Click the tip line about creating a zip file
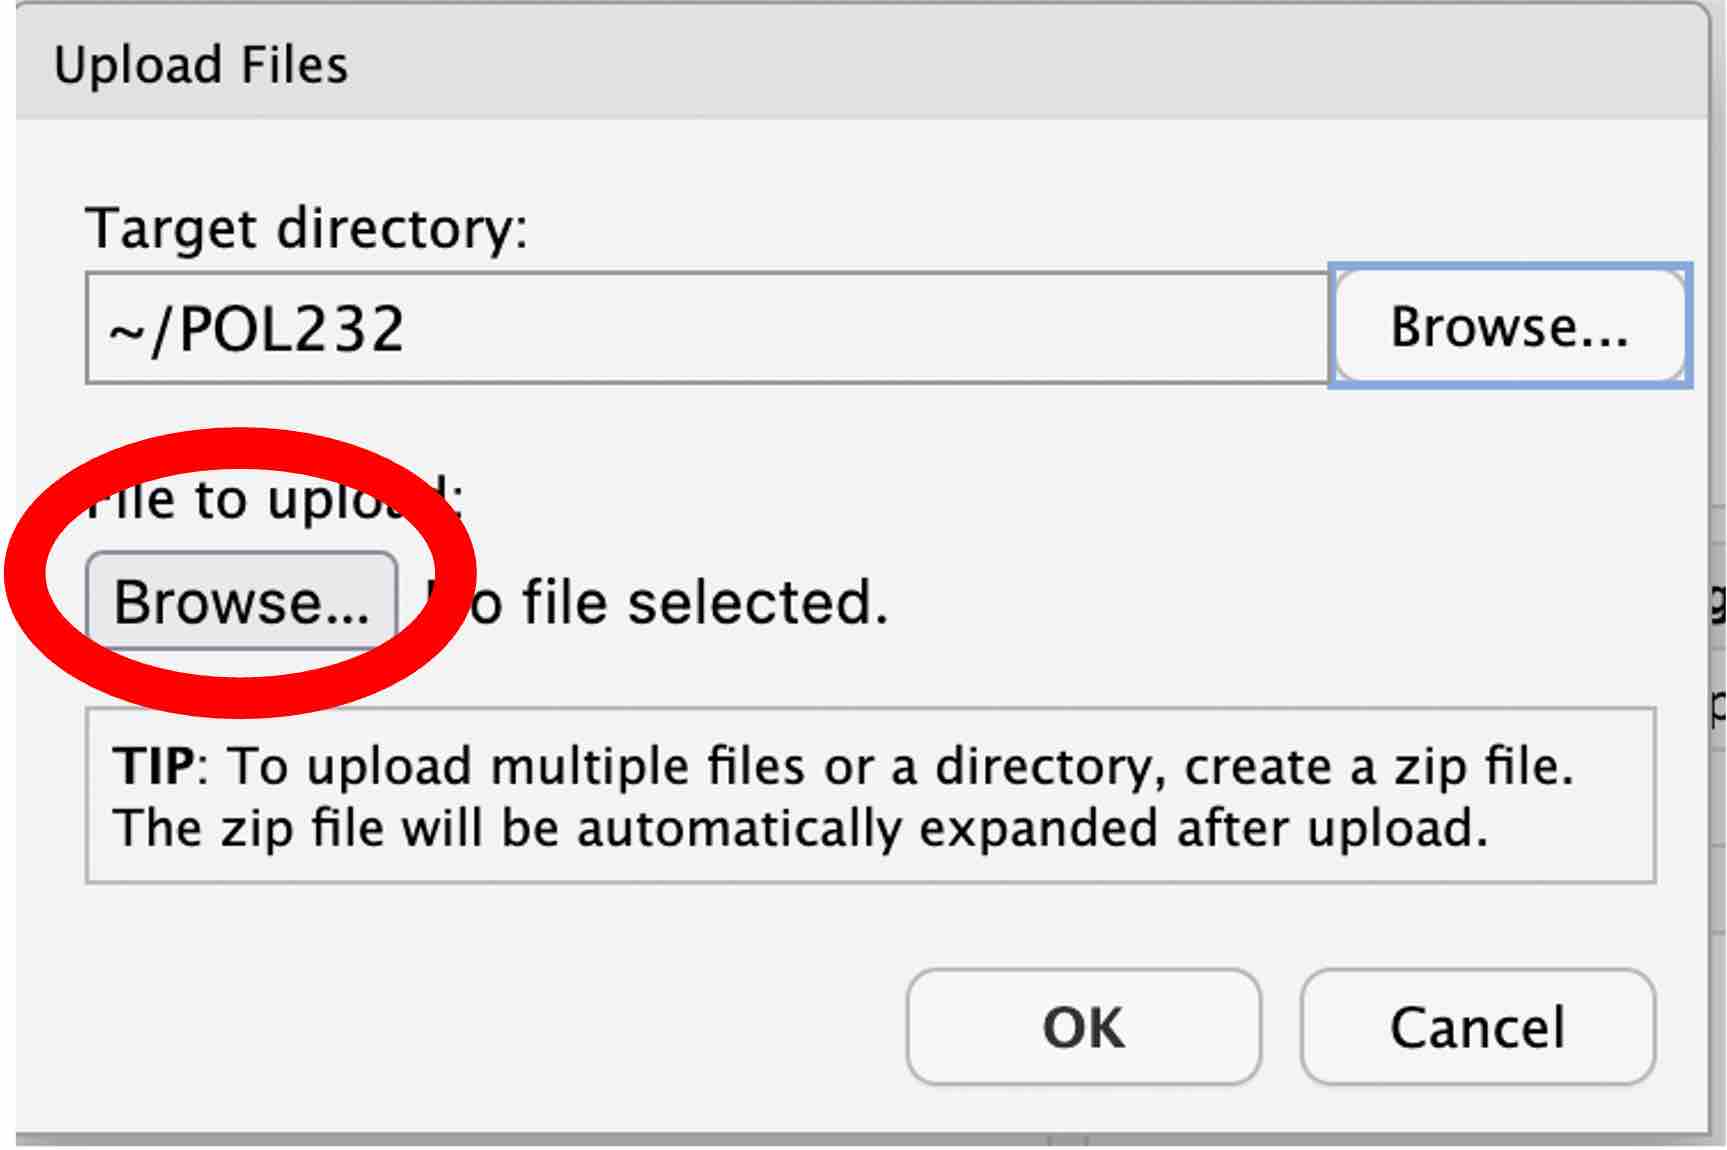1727x1150 pixels. (844, 768)
